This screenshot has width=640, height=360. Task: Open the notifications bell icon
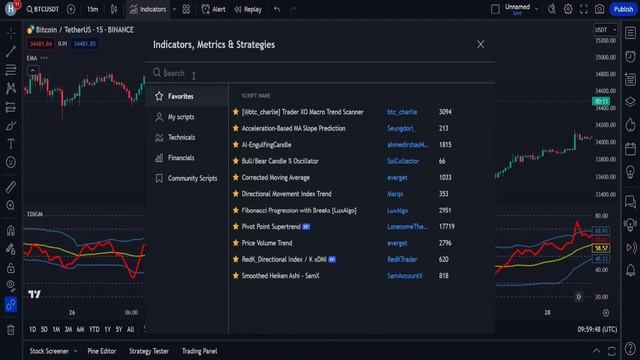(x=631, y=270)
